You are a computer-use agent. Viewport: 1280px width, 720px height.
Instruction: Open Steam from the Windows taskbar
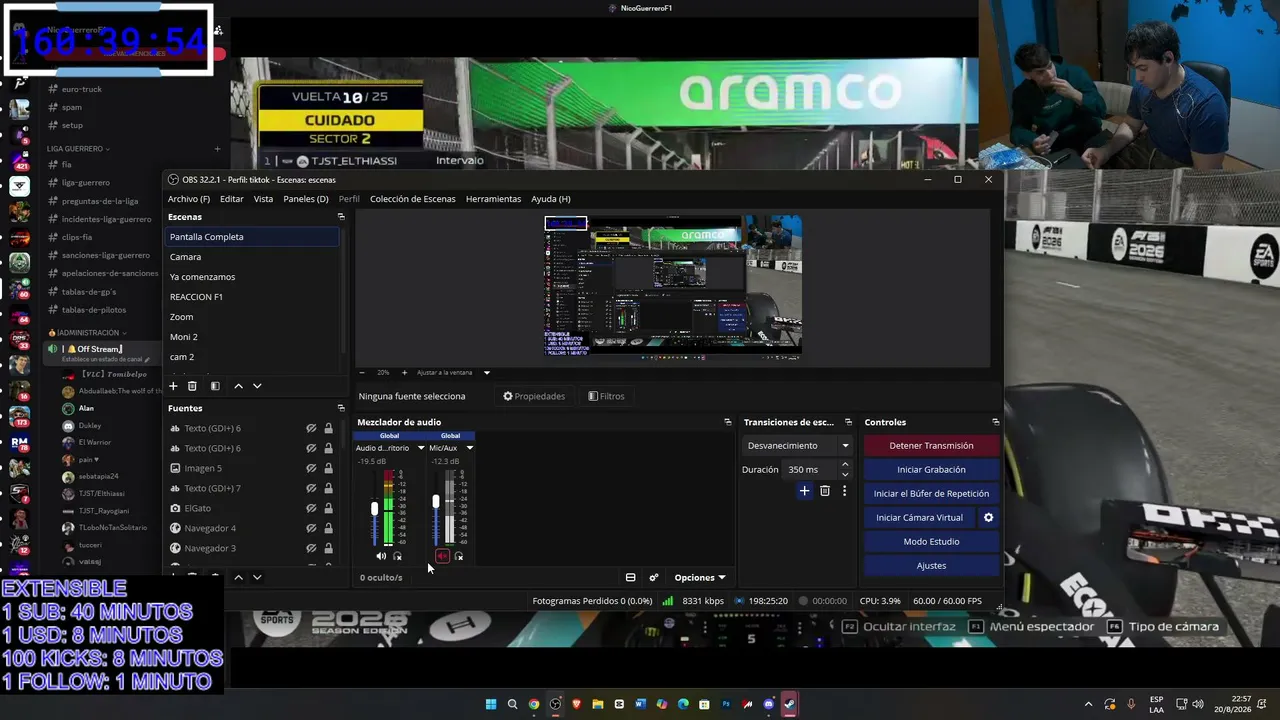tap(790, 704)
